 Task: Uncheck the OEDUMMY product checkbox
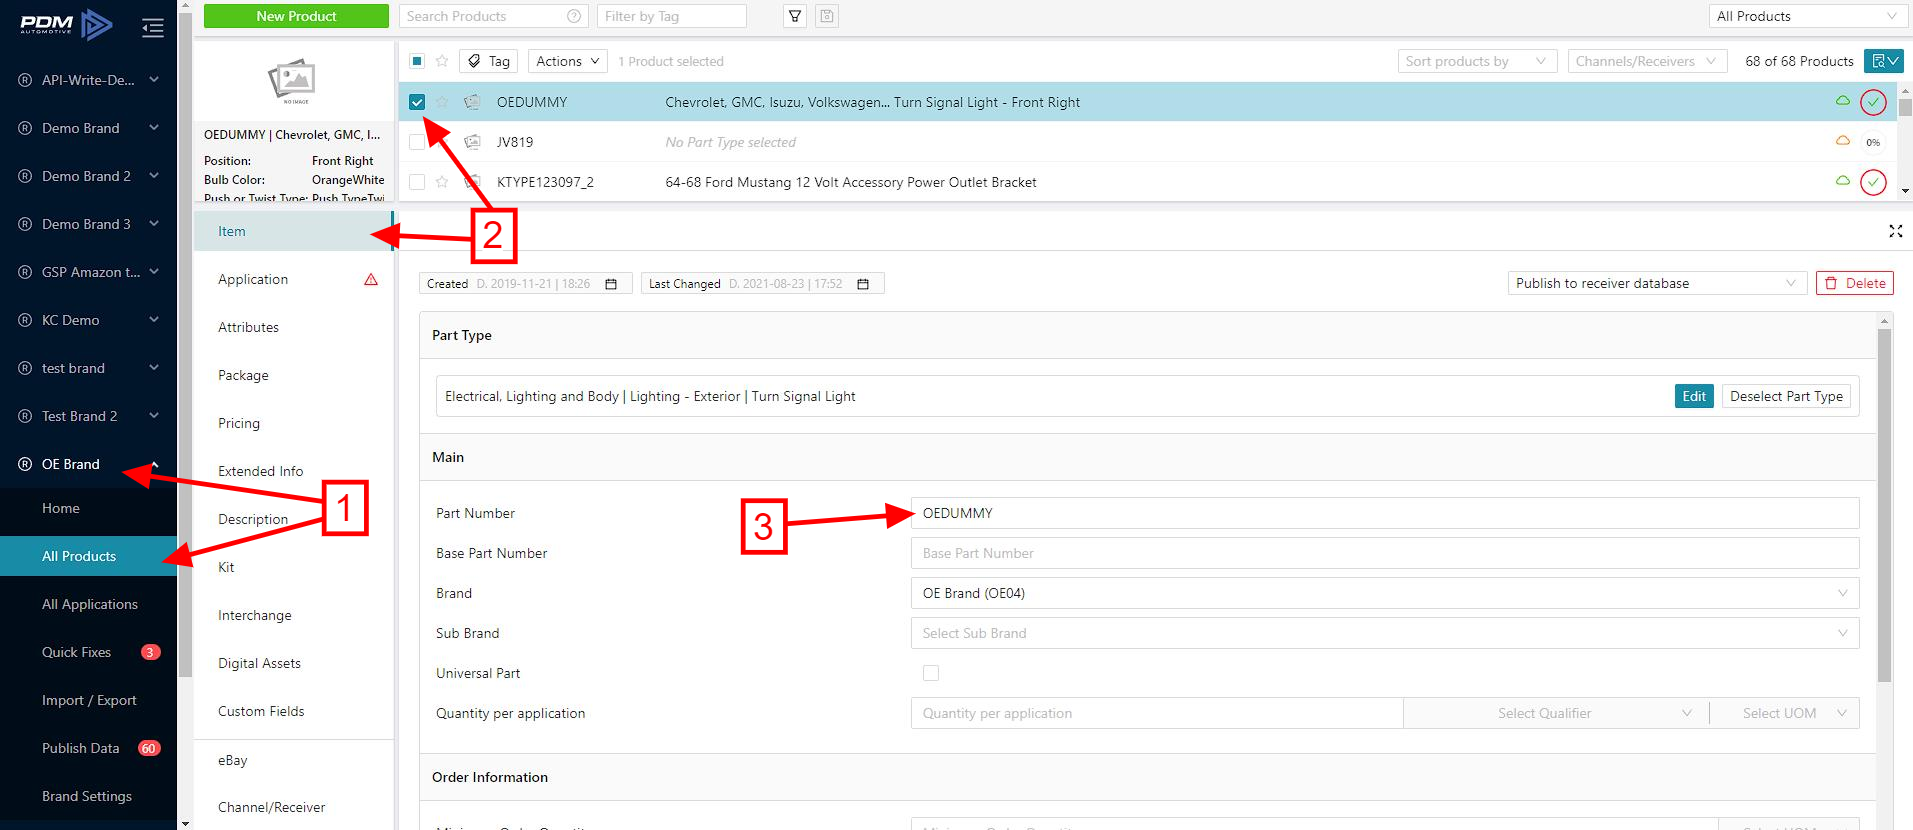pos(417,102)
